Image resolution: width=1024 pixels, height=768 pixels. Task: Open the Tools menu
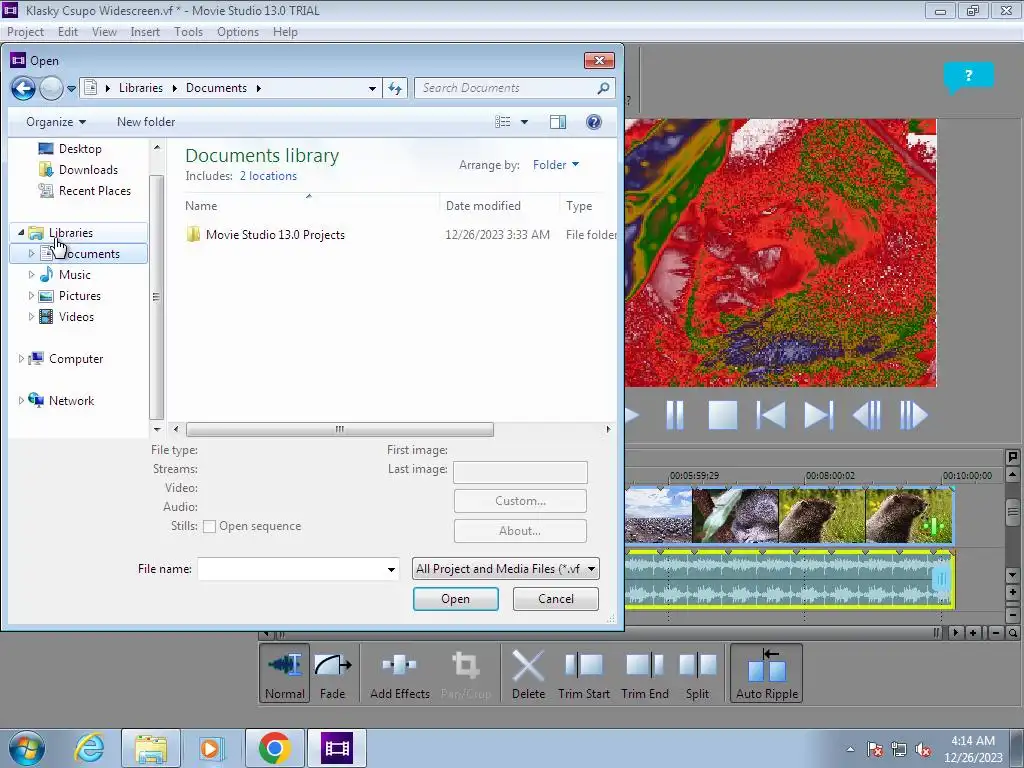(x=188, y=32)
